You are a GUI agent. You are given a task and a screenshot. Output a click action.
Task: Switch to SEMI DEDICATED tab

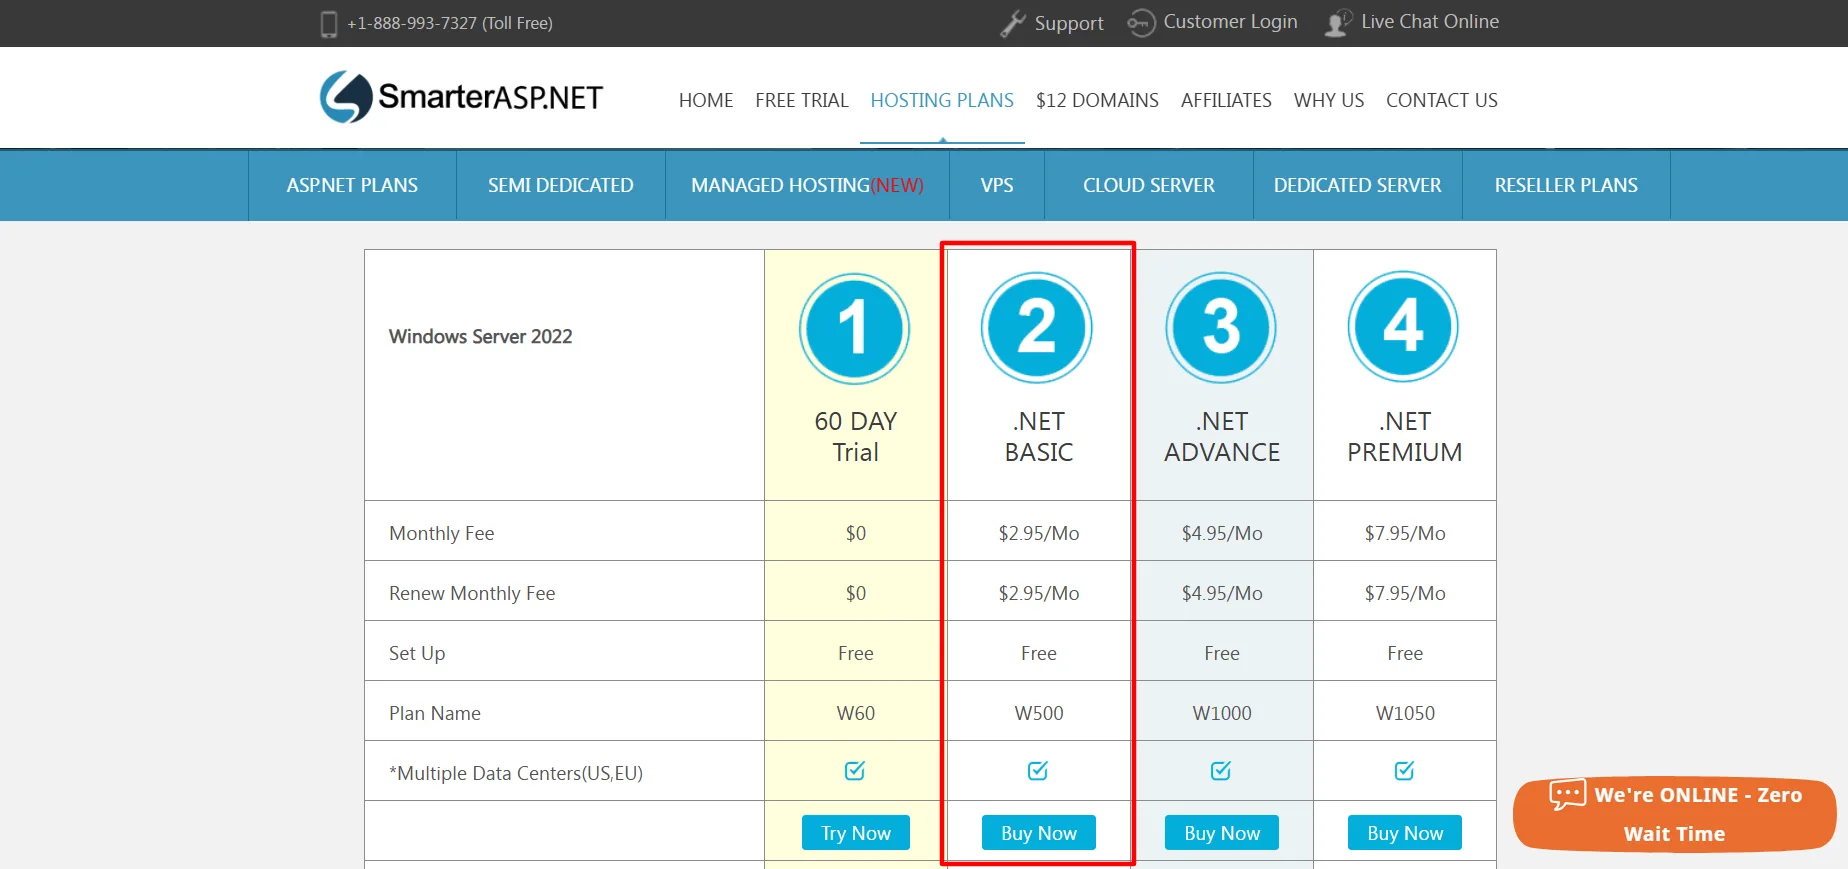[561, 185]
